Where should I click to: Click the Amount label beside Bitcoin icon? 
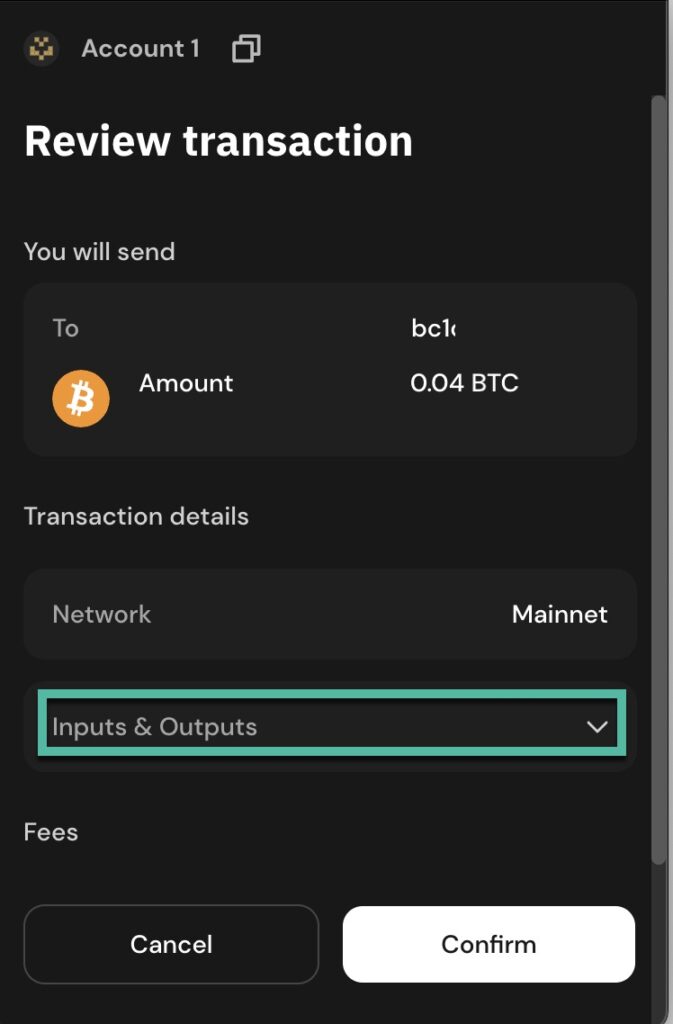tap(186, 383)
